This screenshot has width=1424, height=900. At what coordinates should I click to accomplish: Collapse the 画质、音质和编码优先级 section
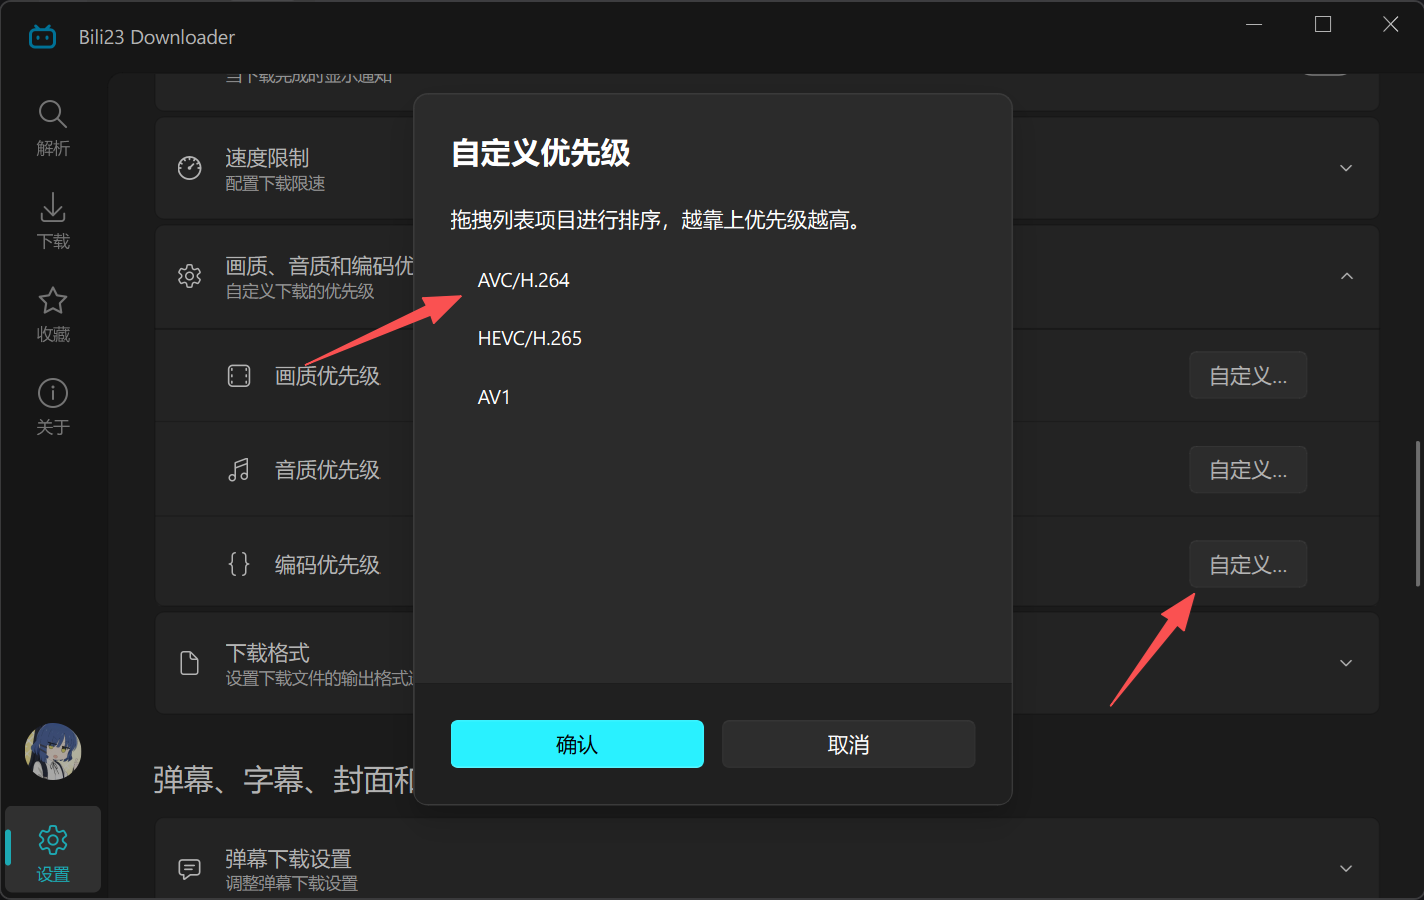coord(1346,276)
